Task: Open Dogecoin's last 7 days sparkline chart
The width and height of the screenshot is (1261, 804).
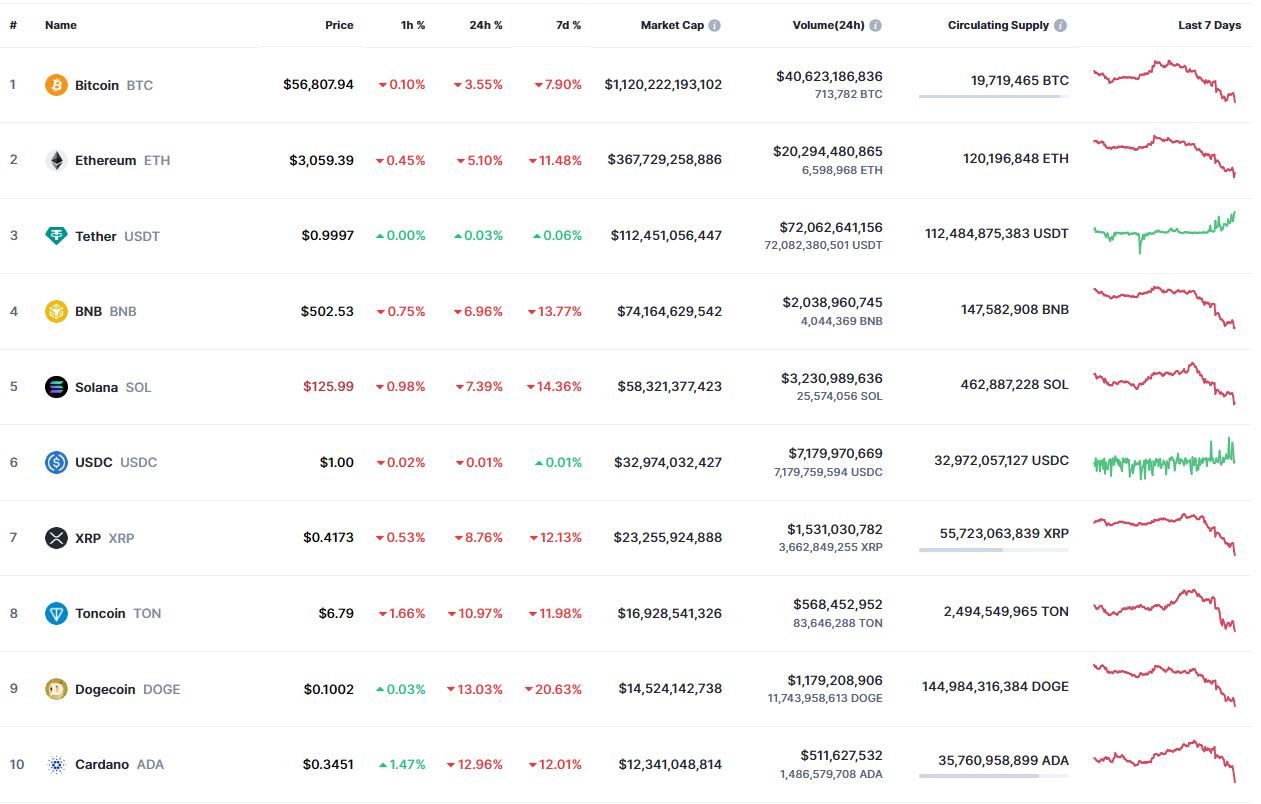Action: 1164,685
